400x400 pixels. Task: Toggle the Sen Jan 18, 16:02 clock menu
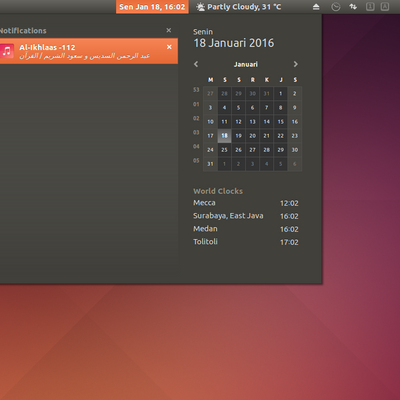(x=152, y=7)
